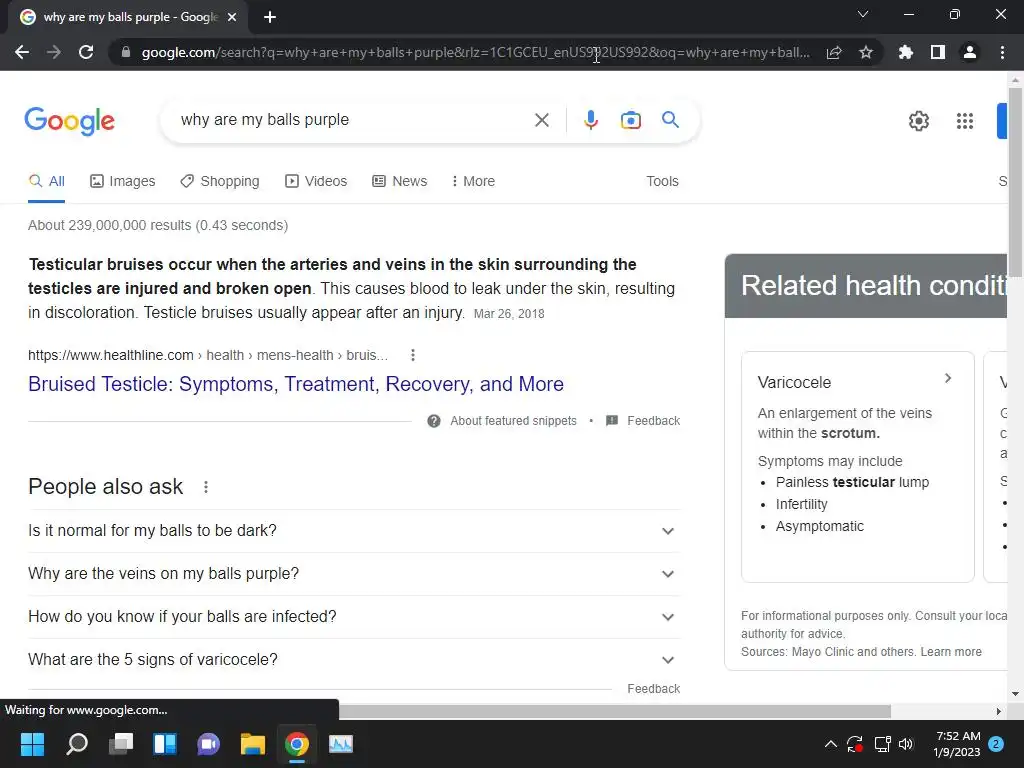Open the Google apps grid

point(965,121)
